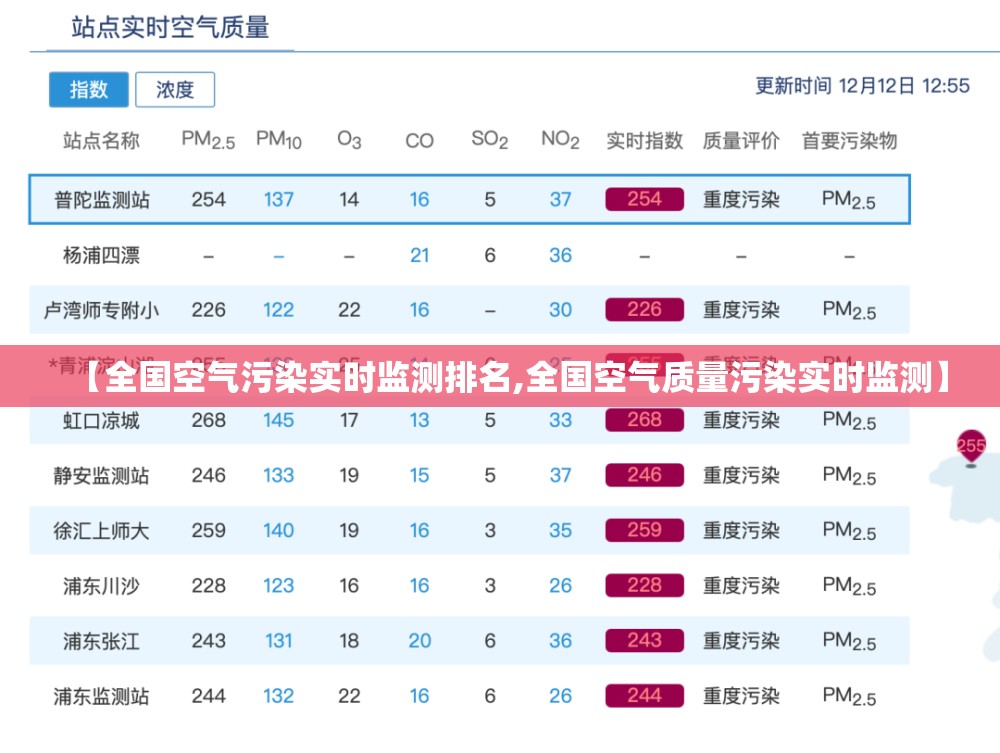Image resolution: width=1000 pixels, height=753 pixels.
Task: Click PM10 value 133 for 静安监测站
Action: [x=279, y=475]
